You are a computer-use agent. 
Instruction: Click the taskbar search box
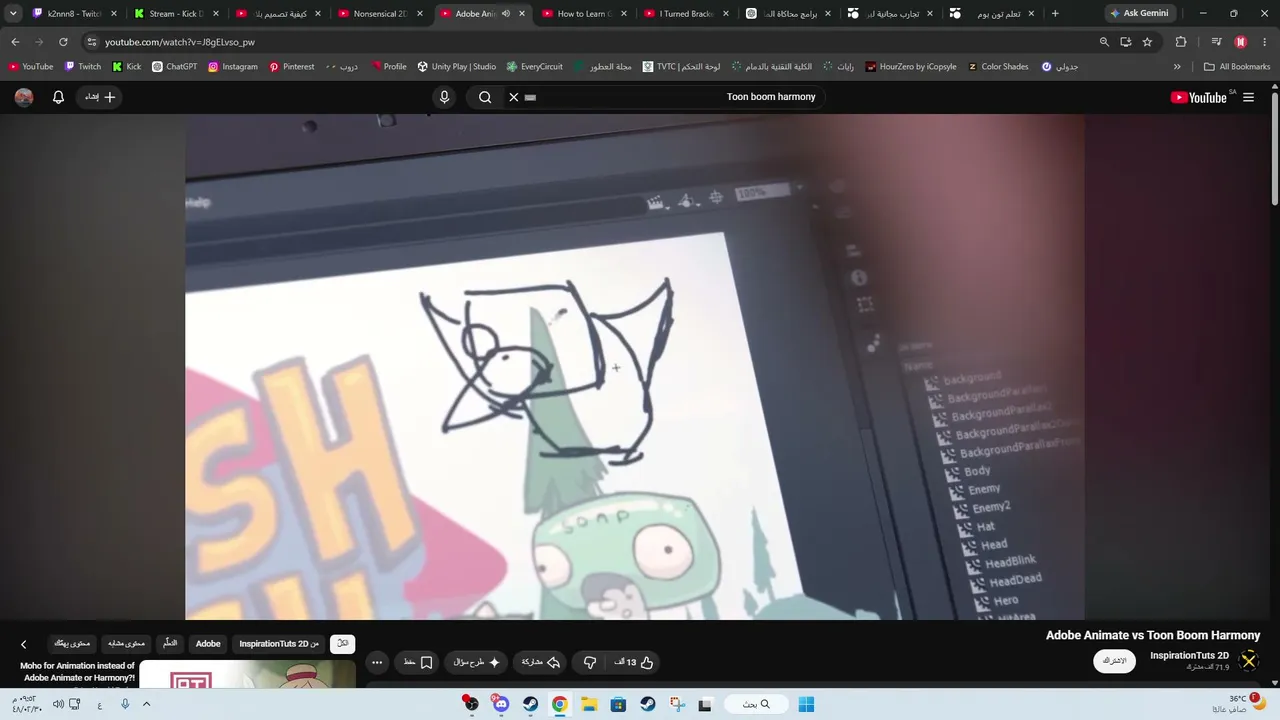pos(756,704)
